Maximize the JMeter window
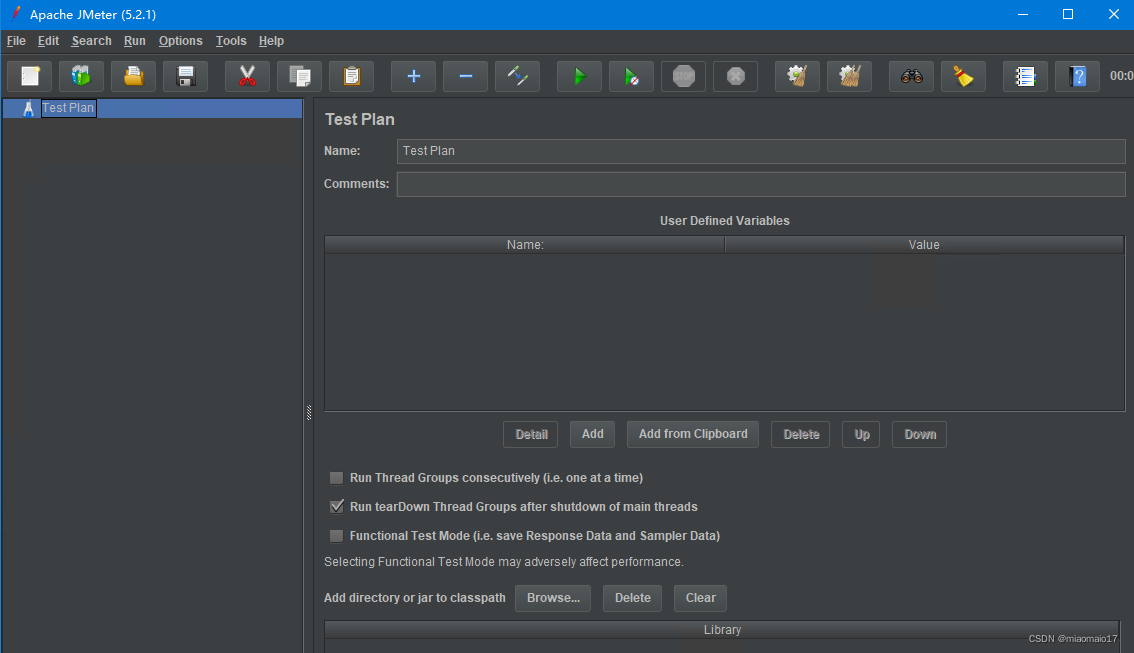 pyautogui.click(x=1068, y=14)
